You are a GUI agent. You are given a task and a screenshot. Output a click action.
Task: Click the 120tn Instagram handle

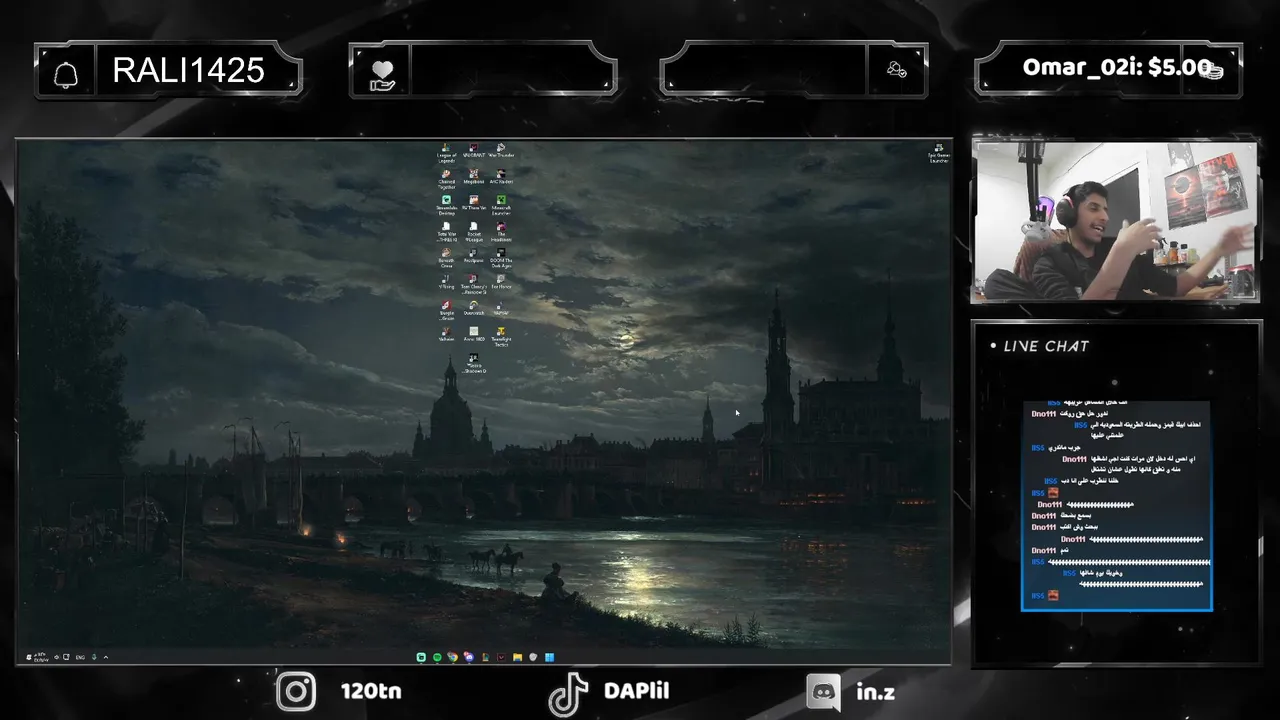(x=371, y=691)
